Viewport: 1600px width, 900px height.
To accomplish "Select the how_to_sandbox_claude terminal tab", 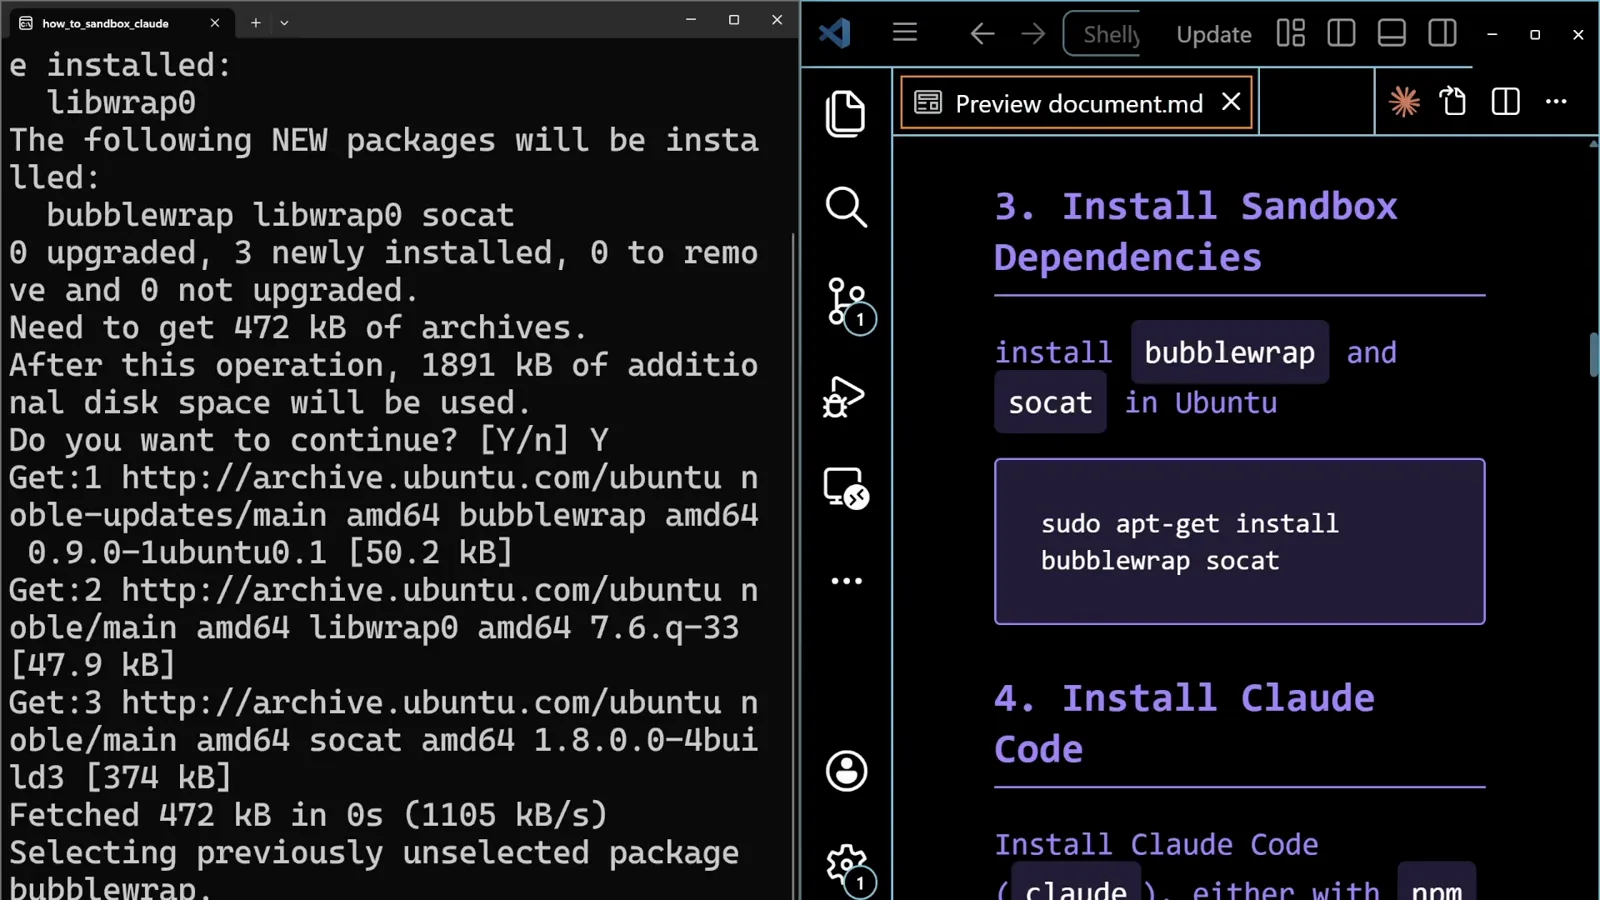I will [120, 22].
